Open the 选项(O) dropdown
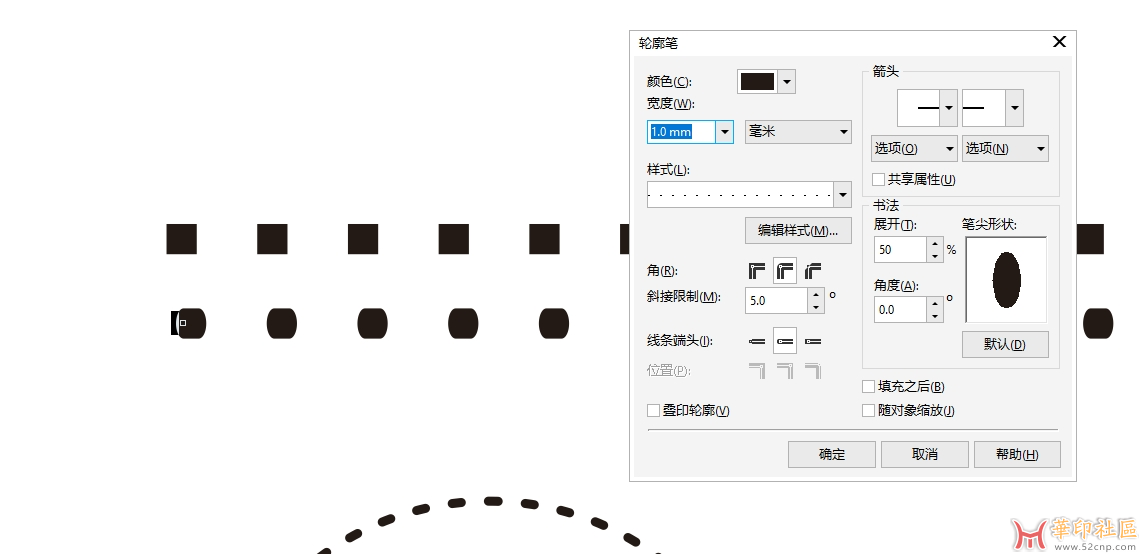The height and width of the screenshot is (554, 1140). (914, 148)
